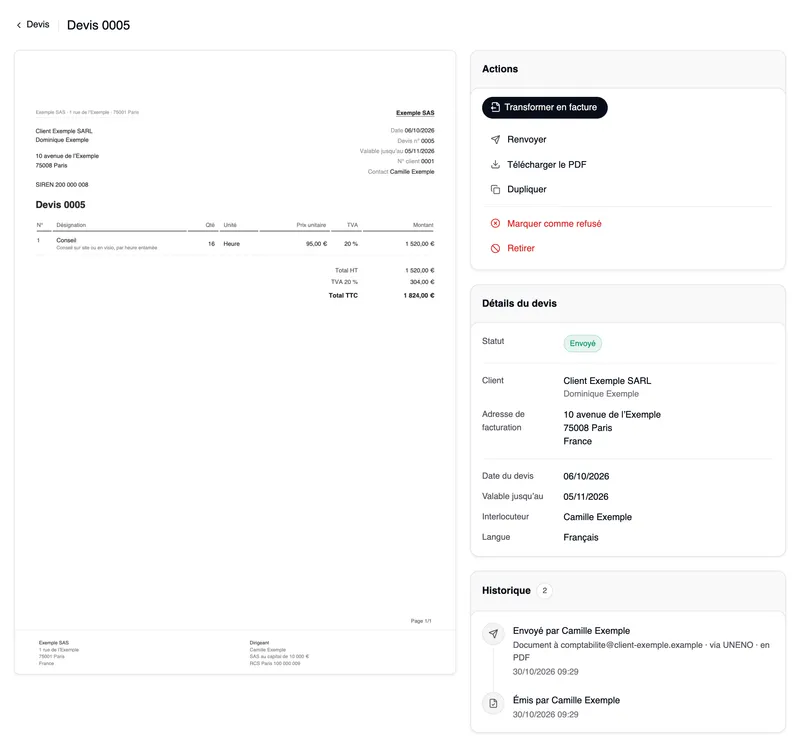Click the Total TTC amount 1 824,00 €

419,295
